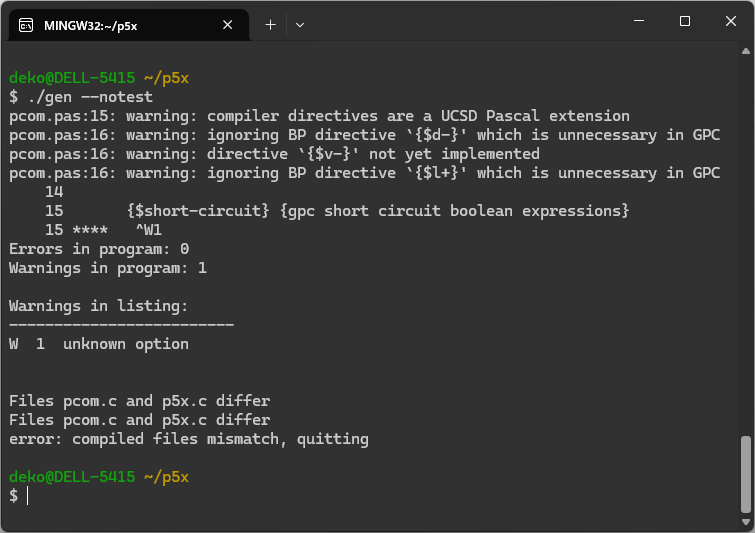Click the bottom 'deko@DELL-5415 ~/p5x' prompt
The image size is (755, 533).
tap(99, 477)
